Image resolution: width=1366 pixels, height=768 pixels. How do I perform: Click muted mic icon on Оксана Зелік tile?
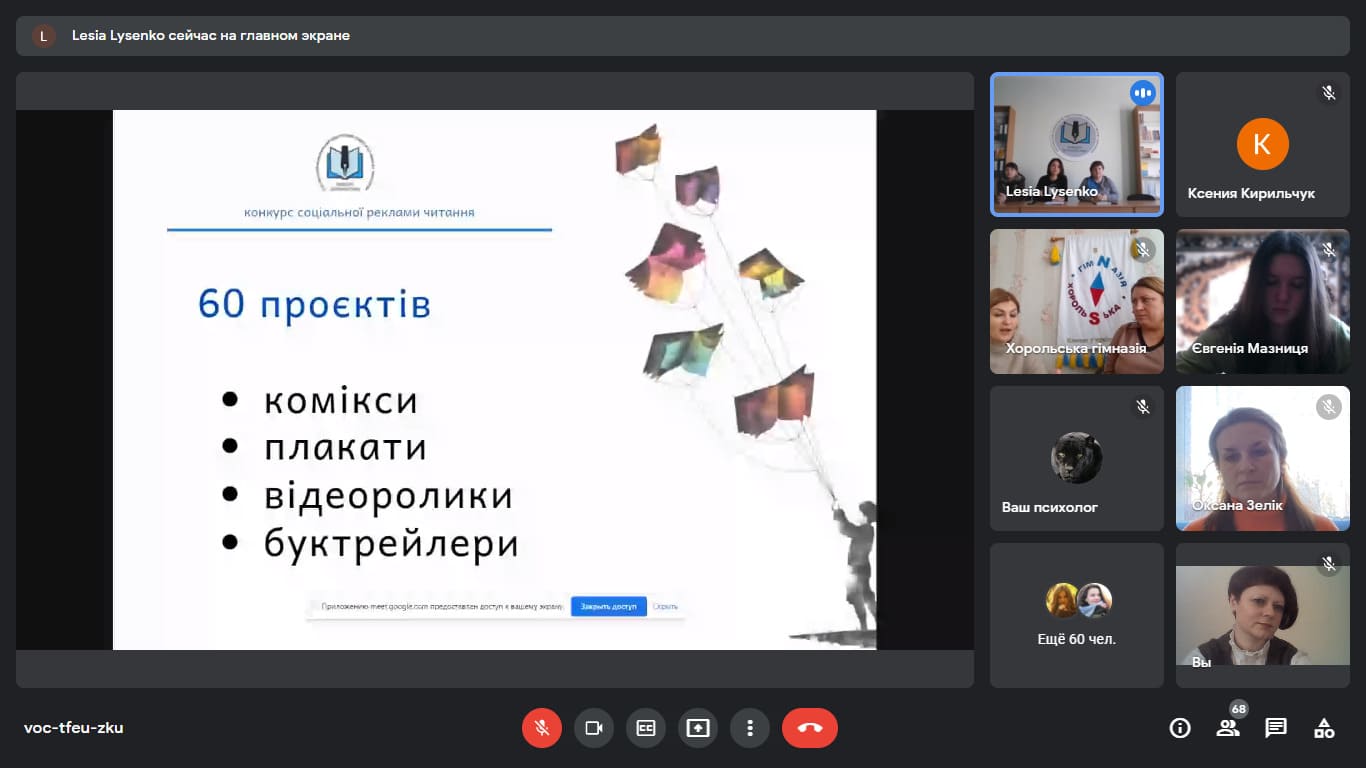(x=1328, y=407)
